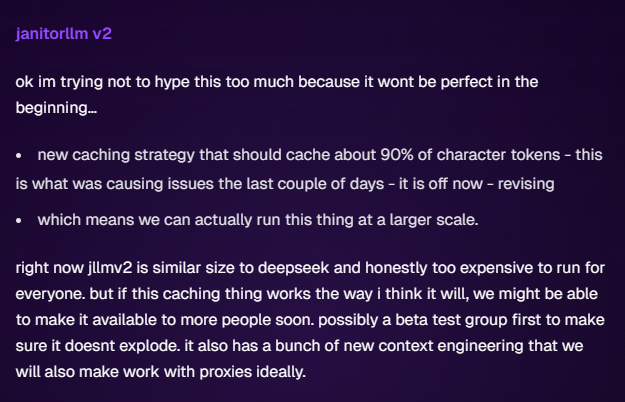Click the second bullet point marker
The height and width of the screenshot is (402, 625).
19,221
